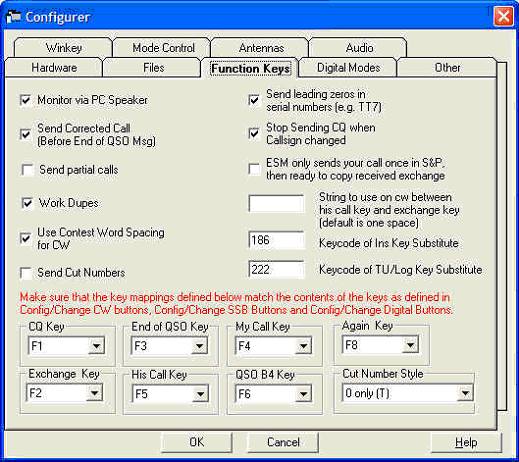Click the OK button
The height and width of the screenshot is (462, 519).
click(197, 442)
